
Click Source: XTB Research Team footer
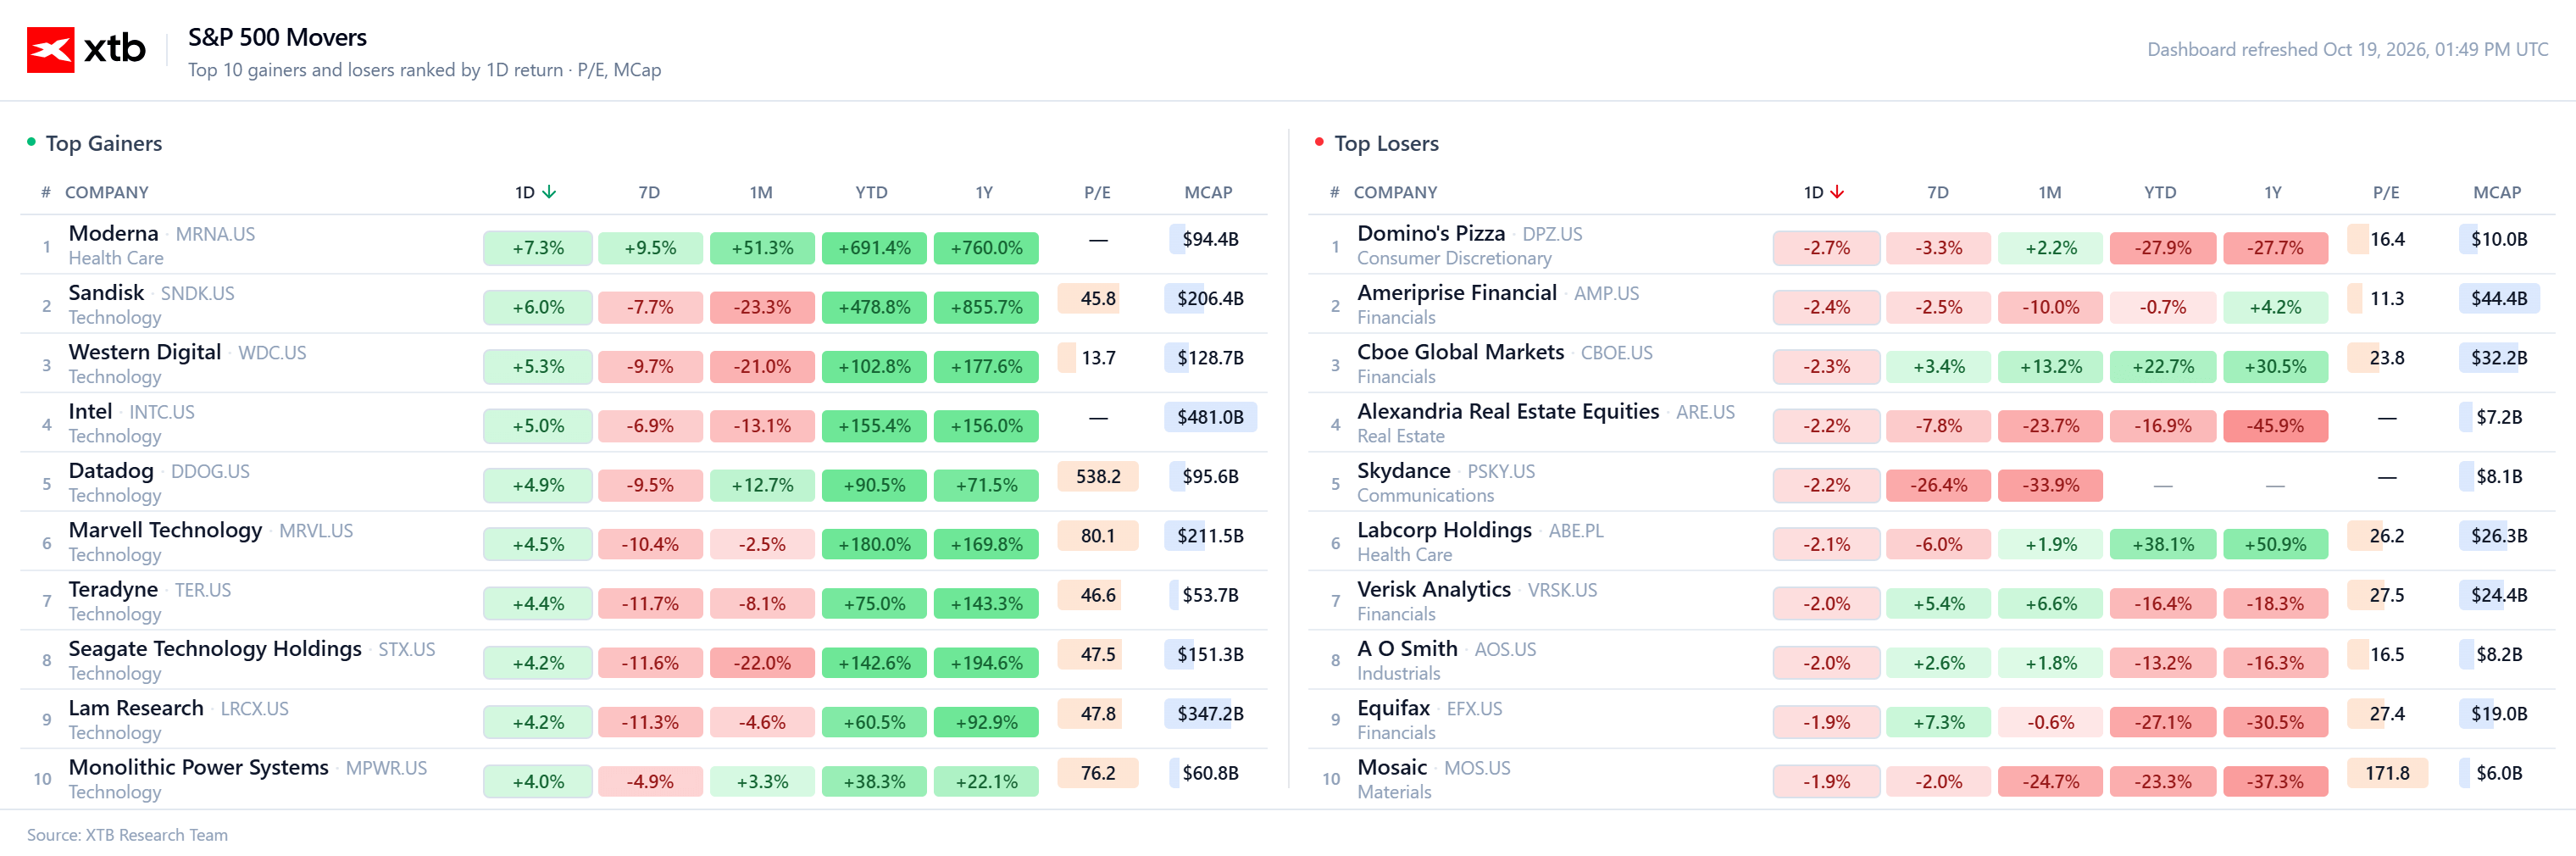coord(127,834)
